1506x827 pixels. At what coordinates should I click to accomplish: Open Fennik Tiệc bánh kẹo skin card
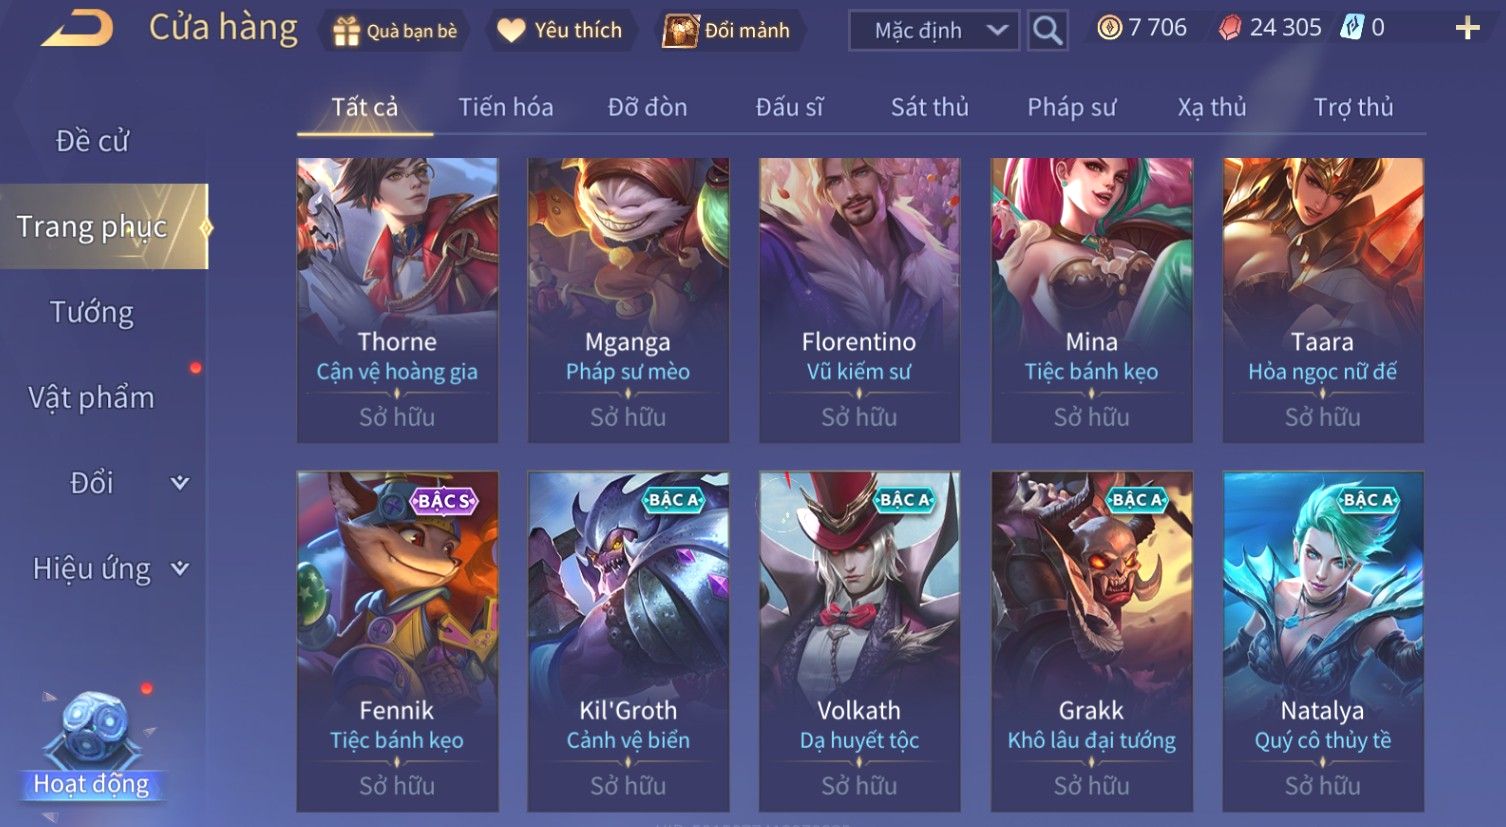(x=397, y=641)
